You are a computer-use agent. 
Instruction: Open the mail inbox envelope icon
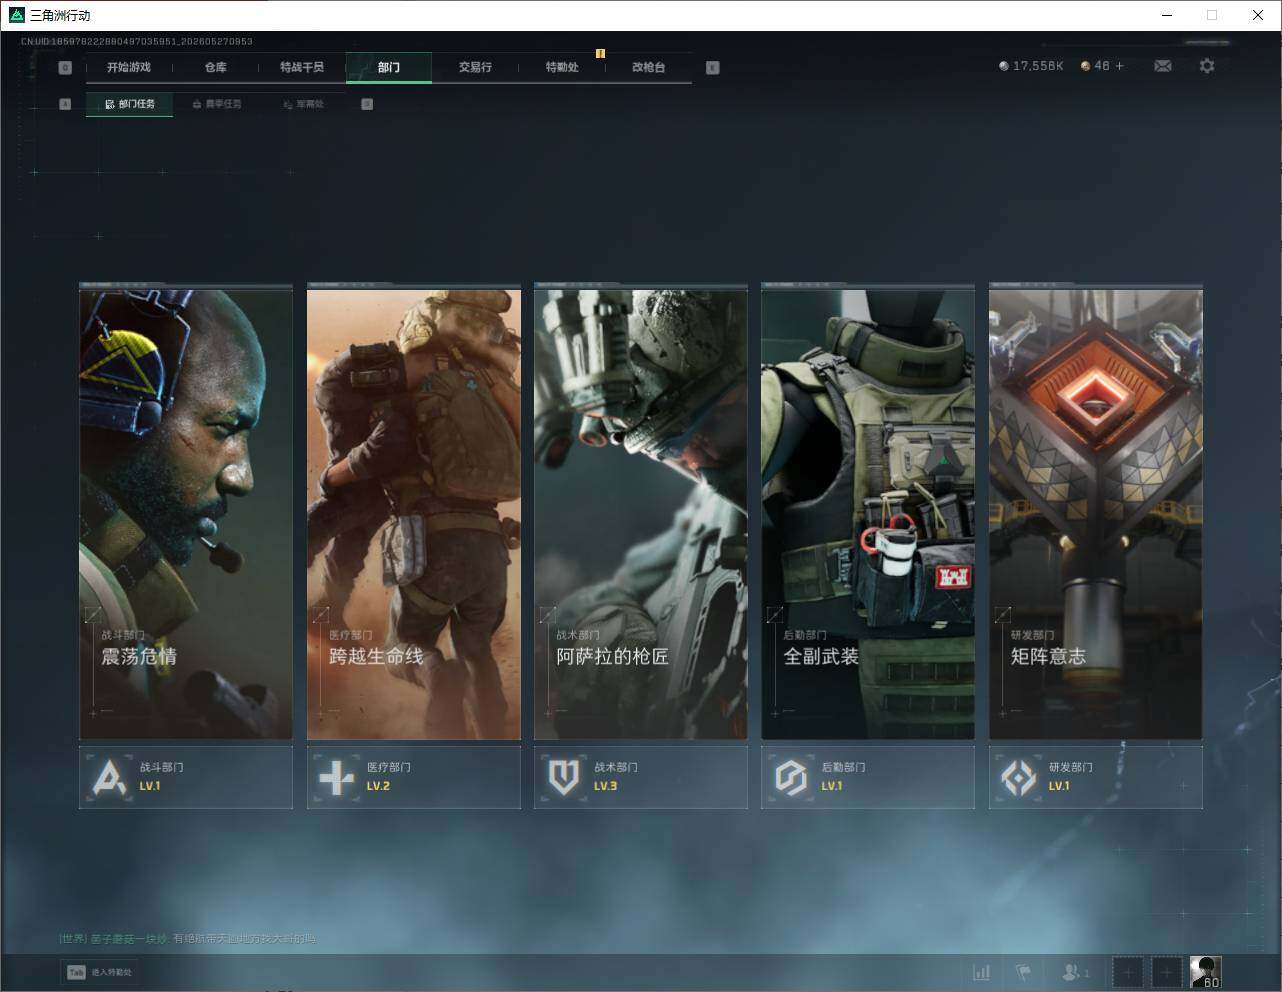click(x=1163, y=66)
